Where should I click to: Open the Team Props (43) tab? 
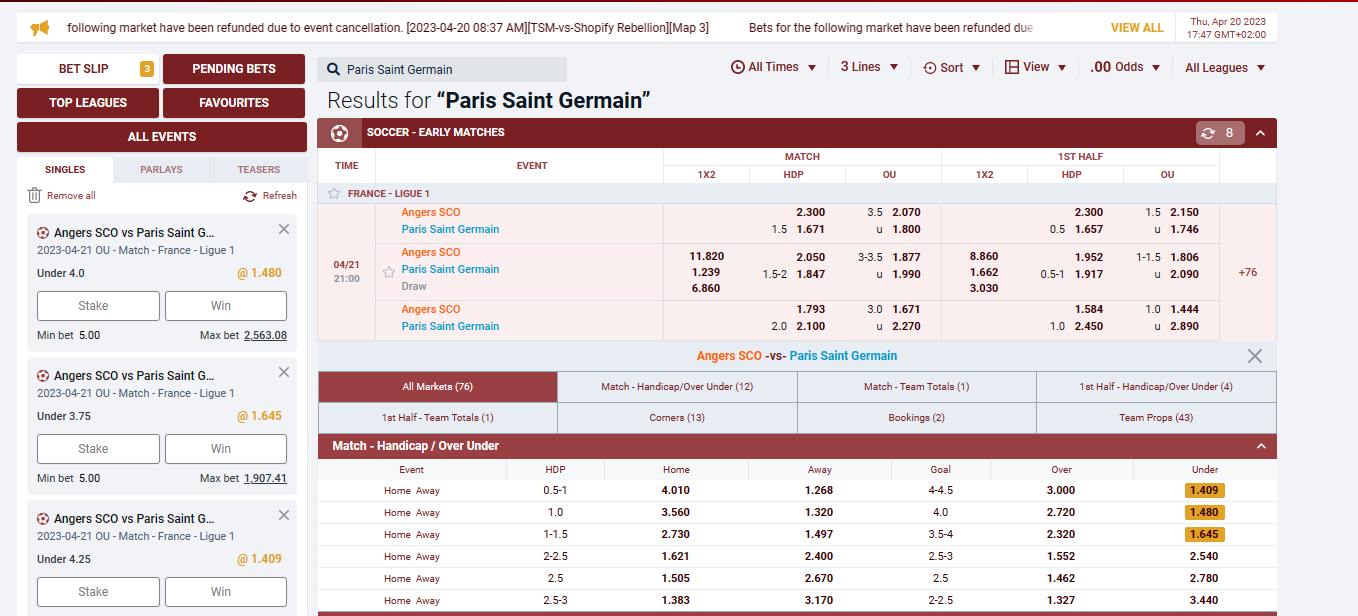[1156, 418]
